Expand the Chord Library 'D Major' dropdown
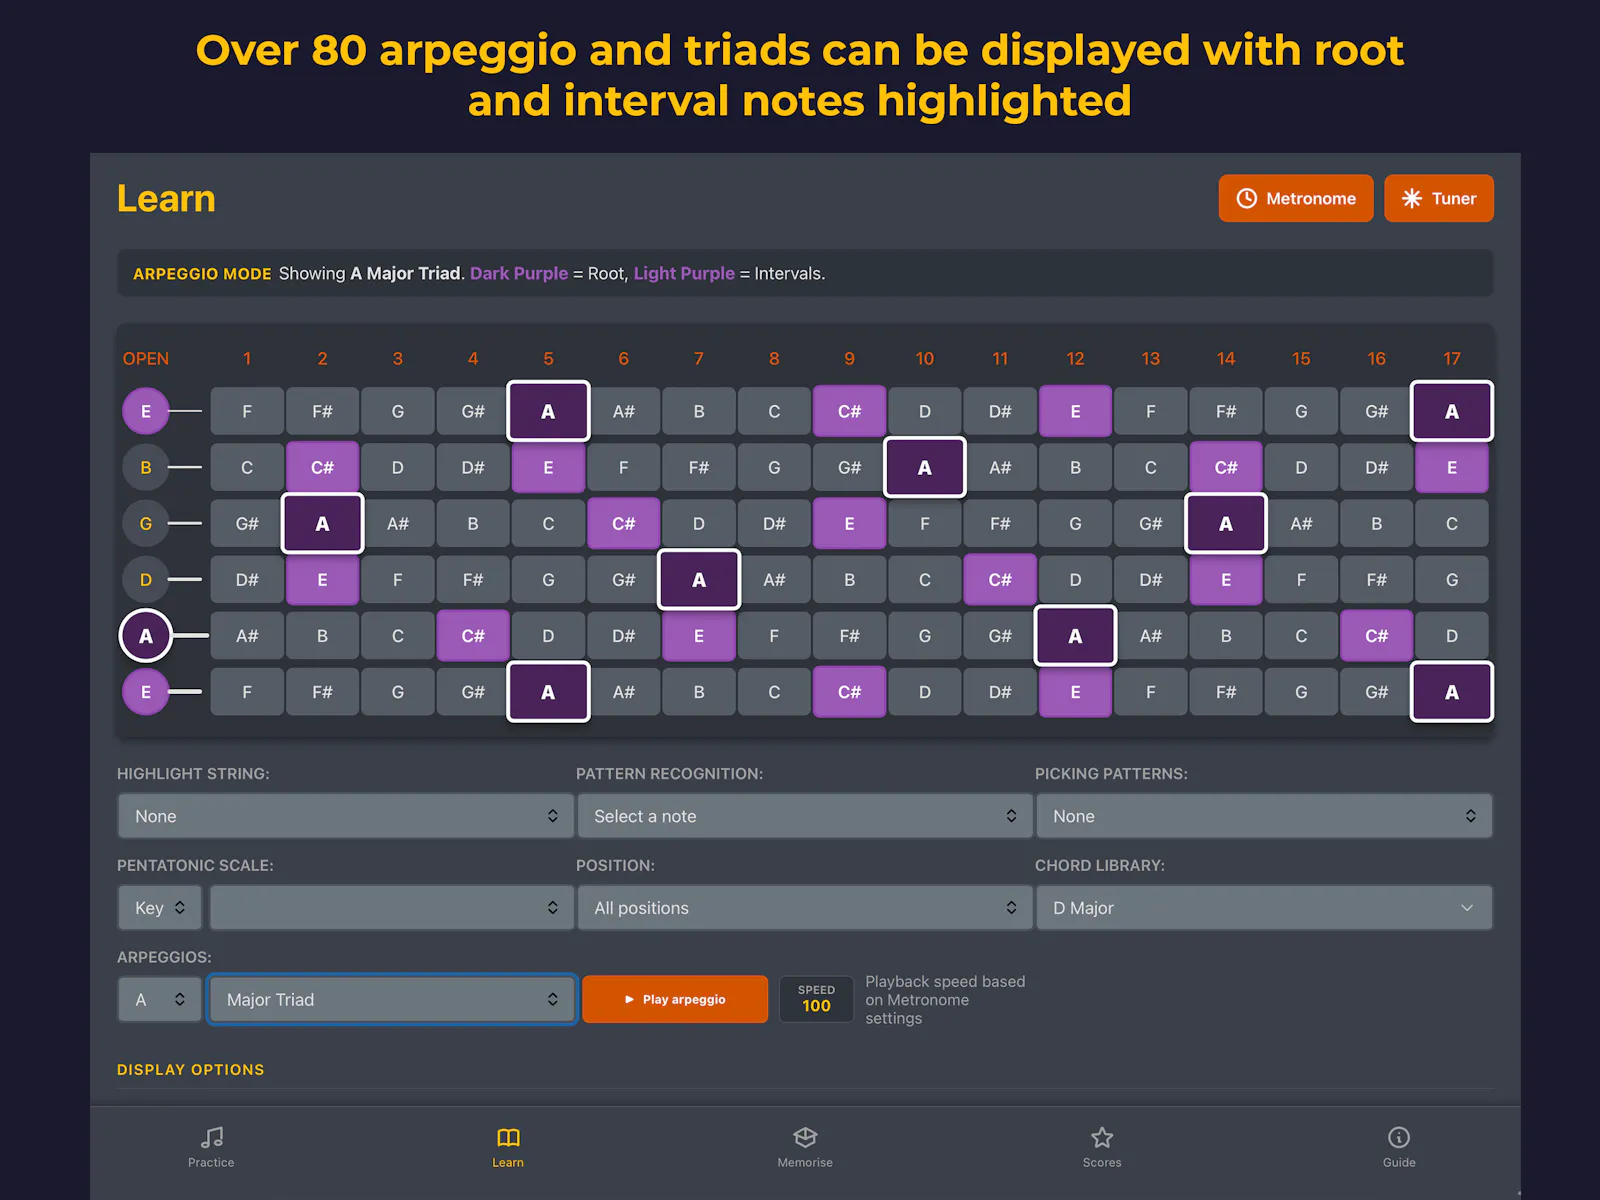 pos(1264,908)
